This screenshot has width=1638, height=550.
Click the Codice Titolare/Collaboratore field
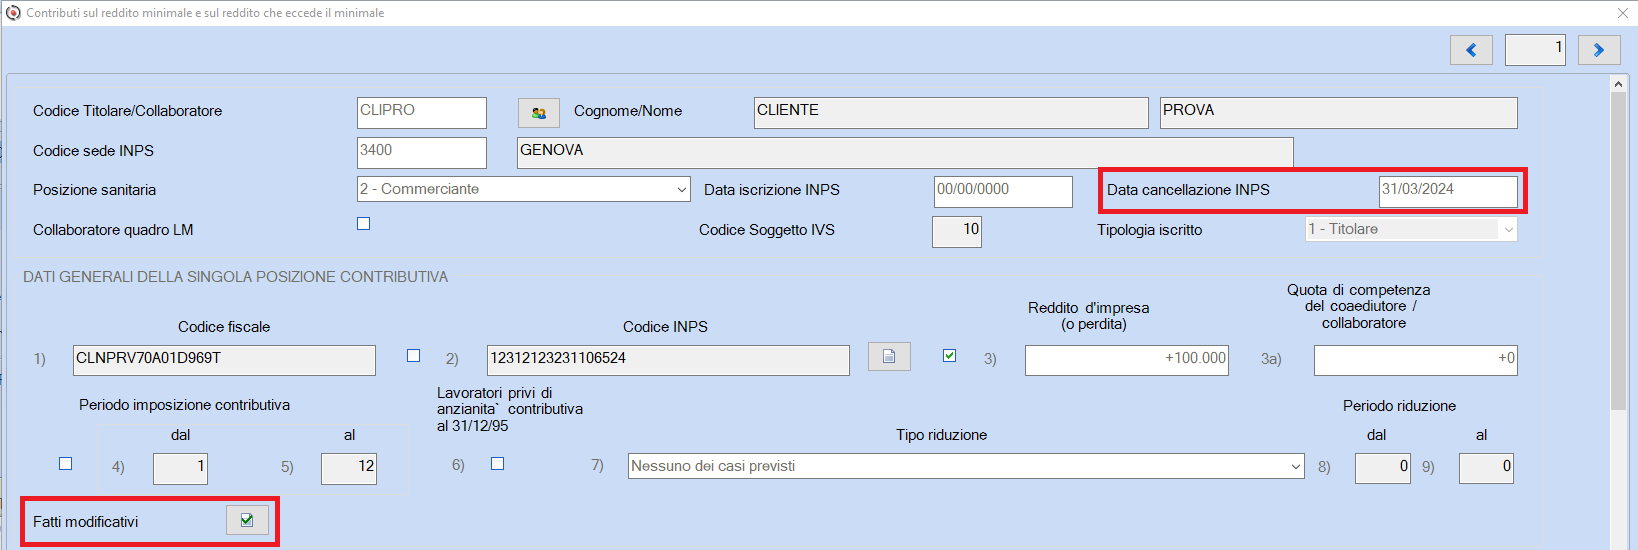(422, 112)
